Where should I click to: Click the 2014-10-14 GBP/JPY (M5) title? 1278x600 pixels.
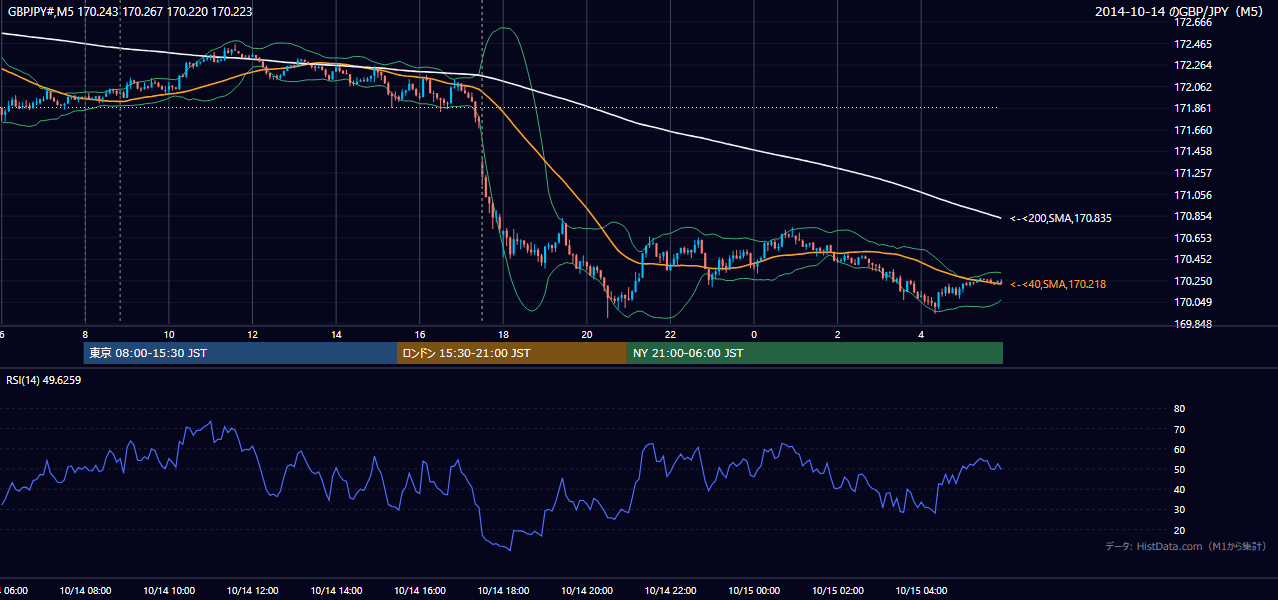click(1179, 12)
